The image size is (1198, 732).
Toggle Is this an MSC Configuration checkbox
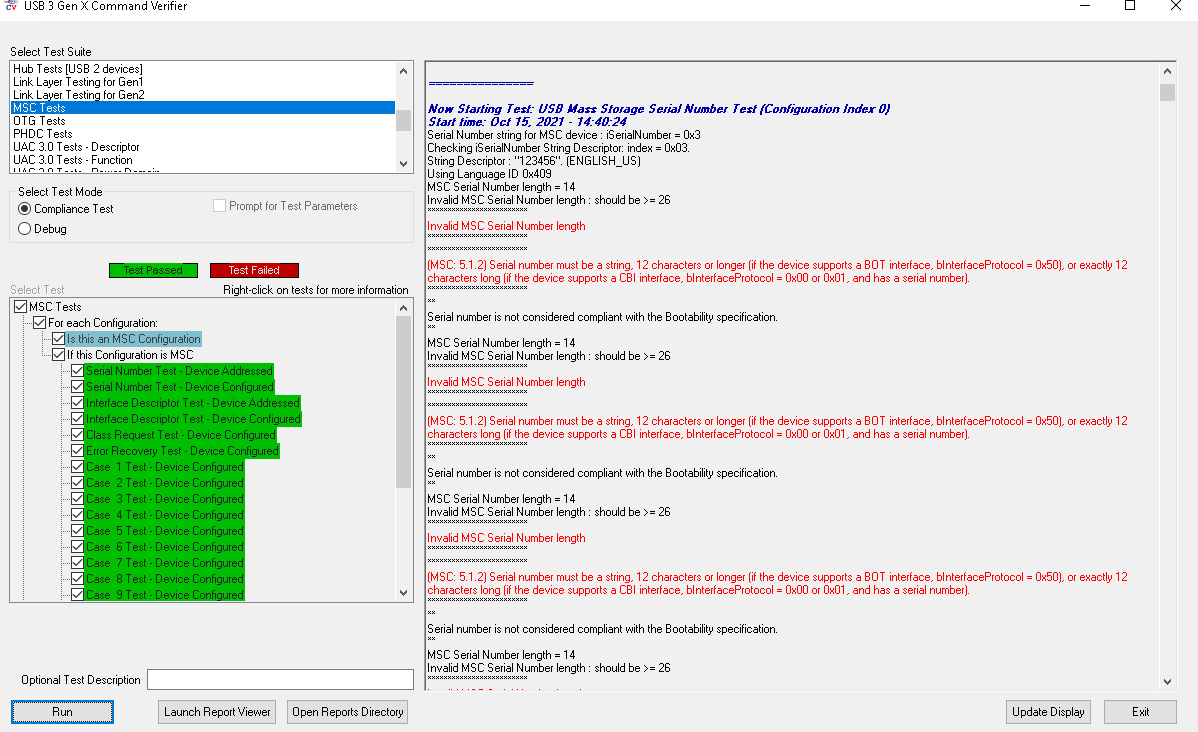[x=59, y=338]
